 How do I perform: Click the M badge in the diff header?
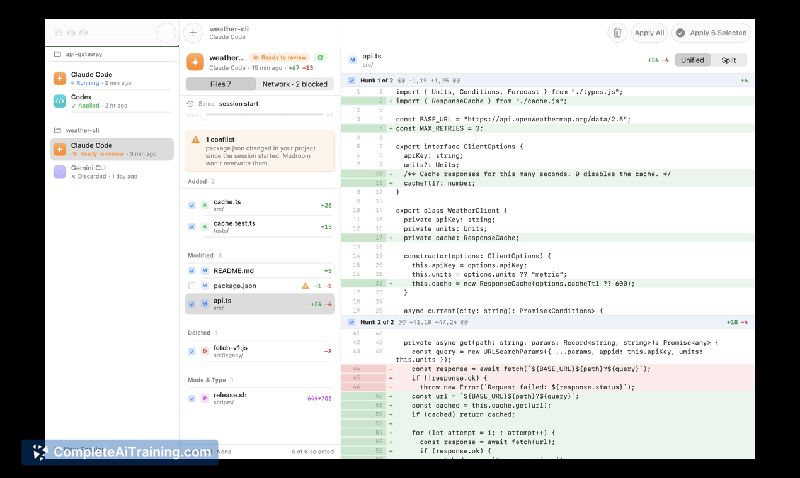352,60
